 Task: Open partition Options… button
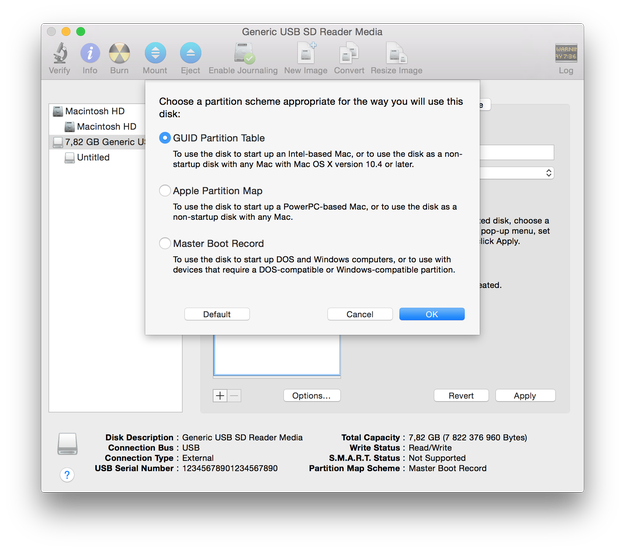312,396
